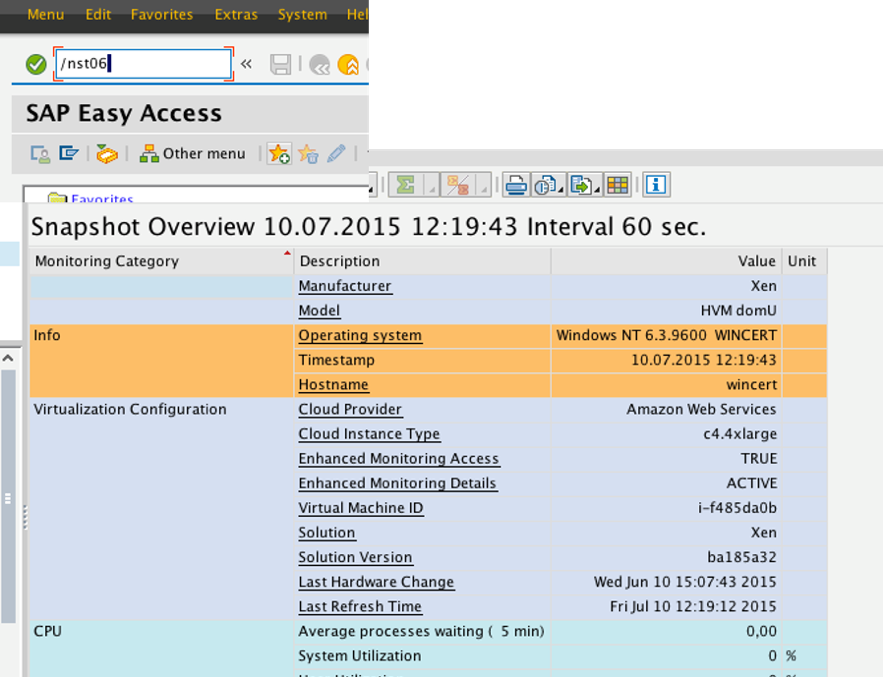
Task: Click the Other menu button
Action: (x=193, y=153)
